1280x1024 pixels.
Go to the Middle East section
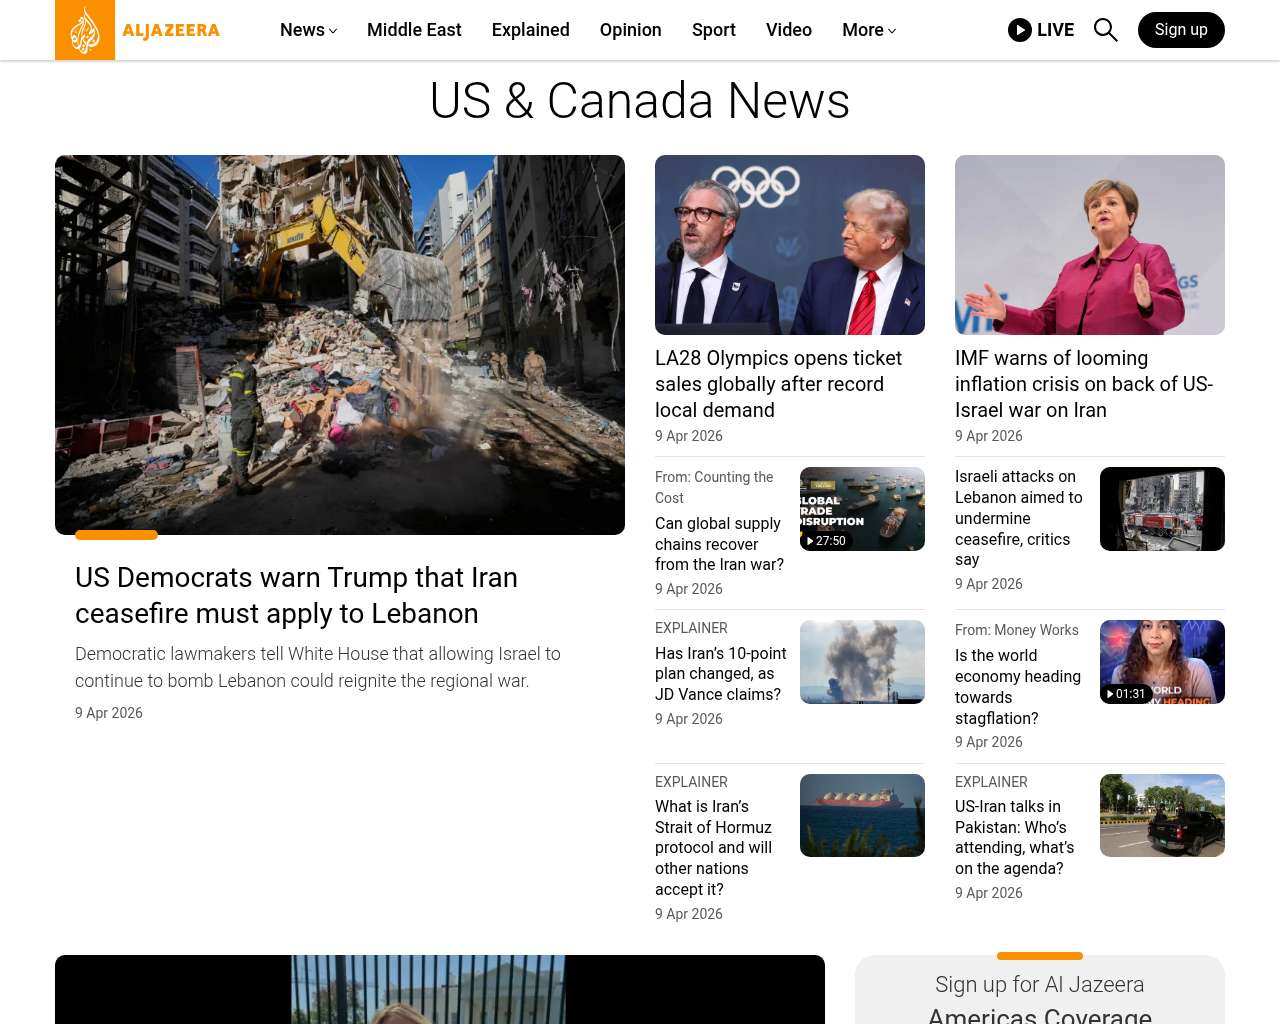point(414,30)
